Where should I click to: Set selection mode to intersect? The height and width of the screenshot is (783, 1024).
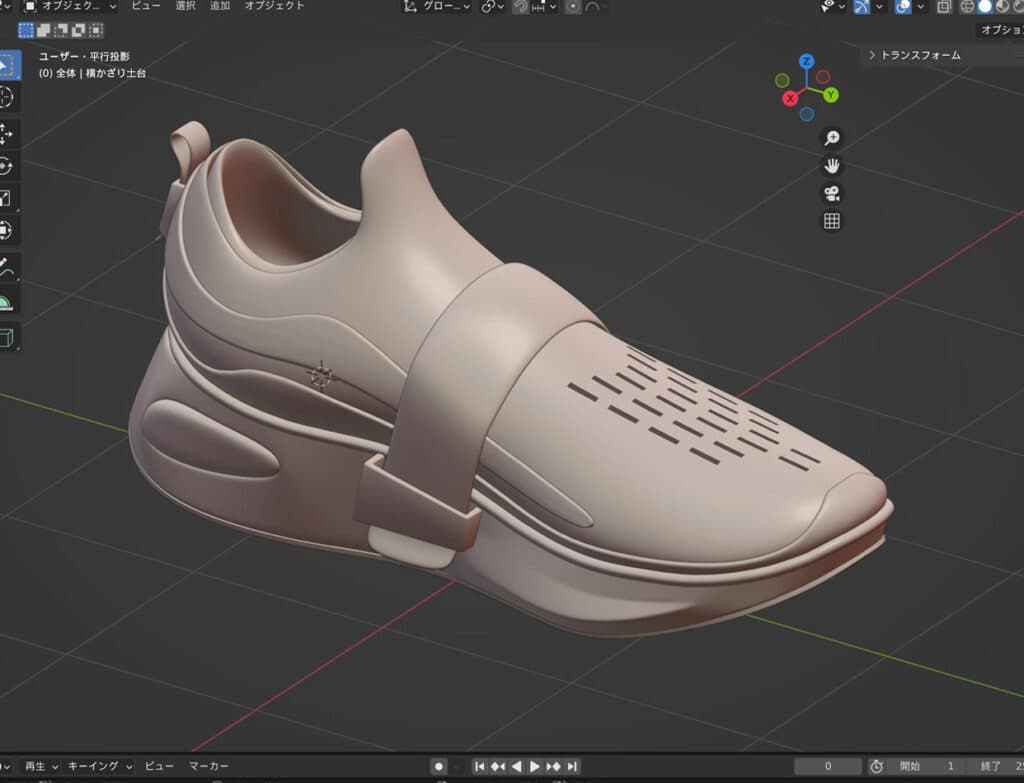click(96, 30)
